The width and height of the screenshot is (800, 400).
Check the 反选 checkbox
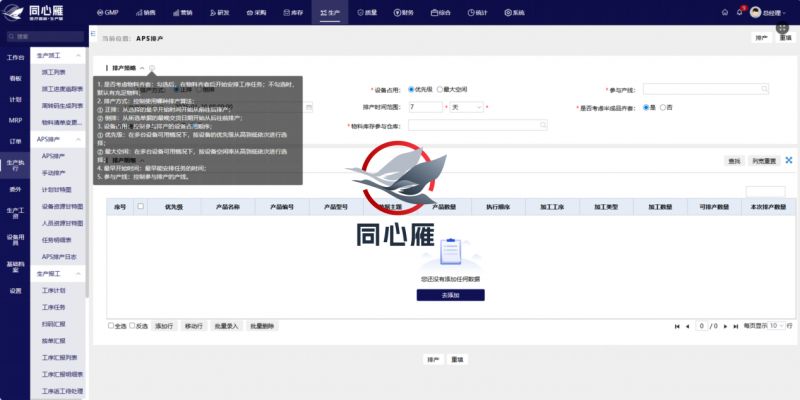132,326
